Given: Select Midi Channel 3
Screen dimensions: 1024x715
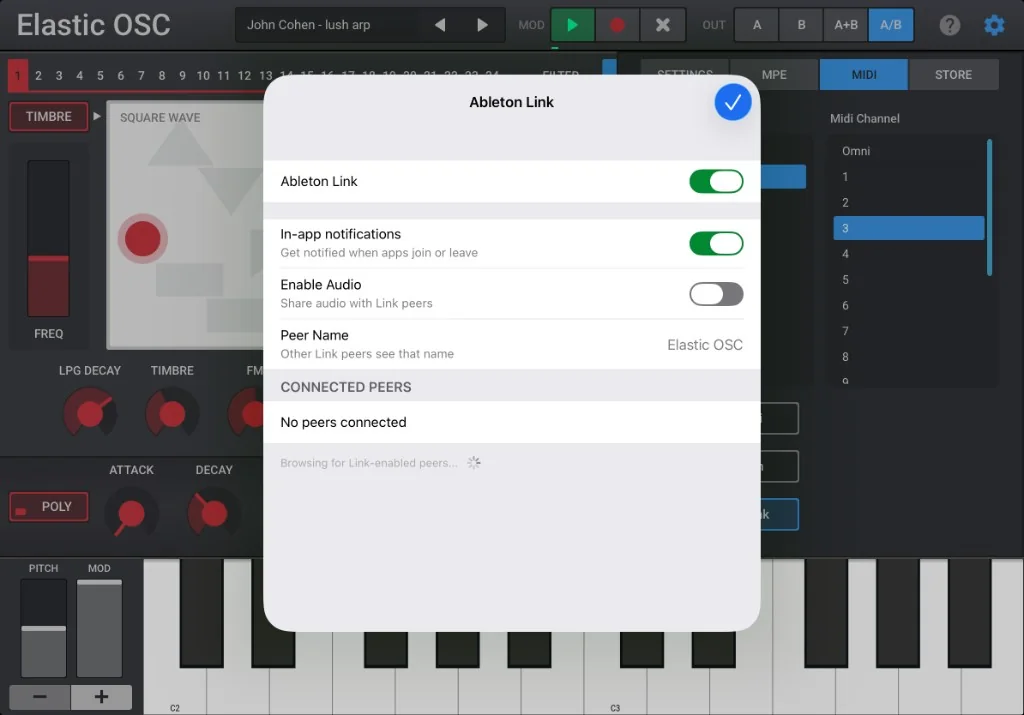Looking at the screenshot, I should pos(908,228).
